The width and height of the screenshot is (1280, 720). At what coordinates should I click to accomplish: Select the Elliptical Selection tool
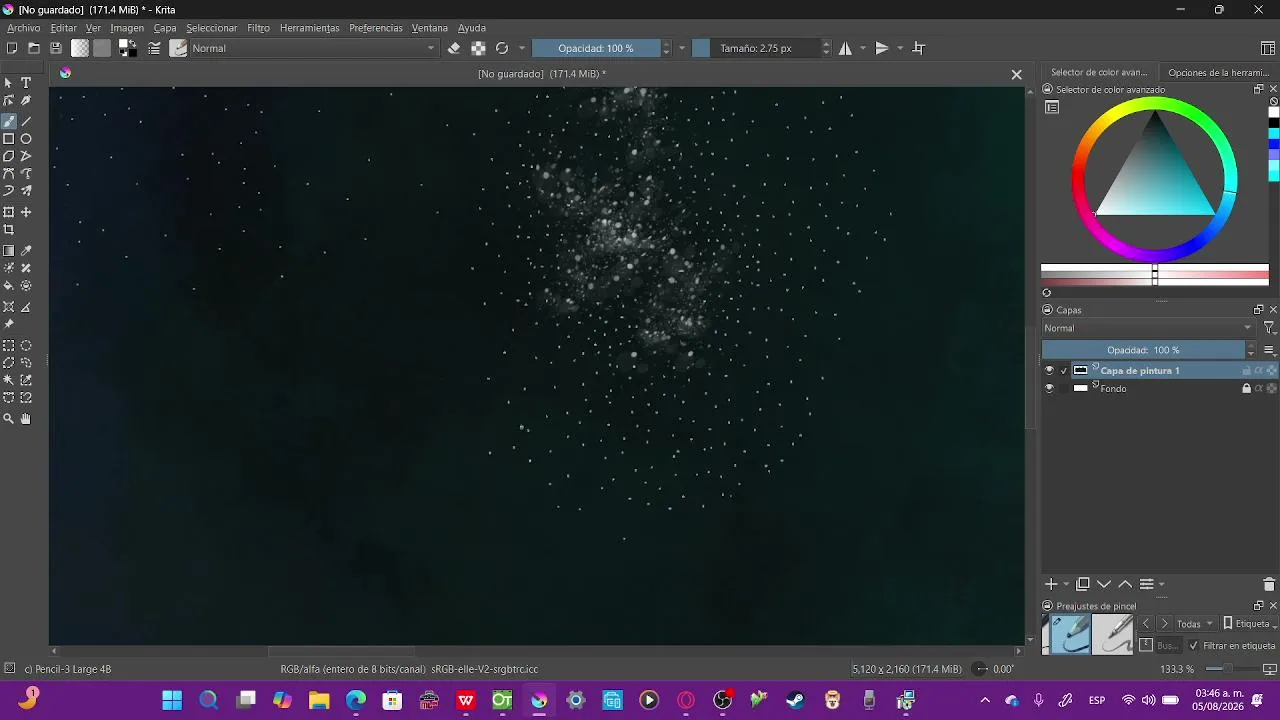[26, 346]
